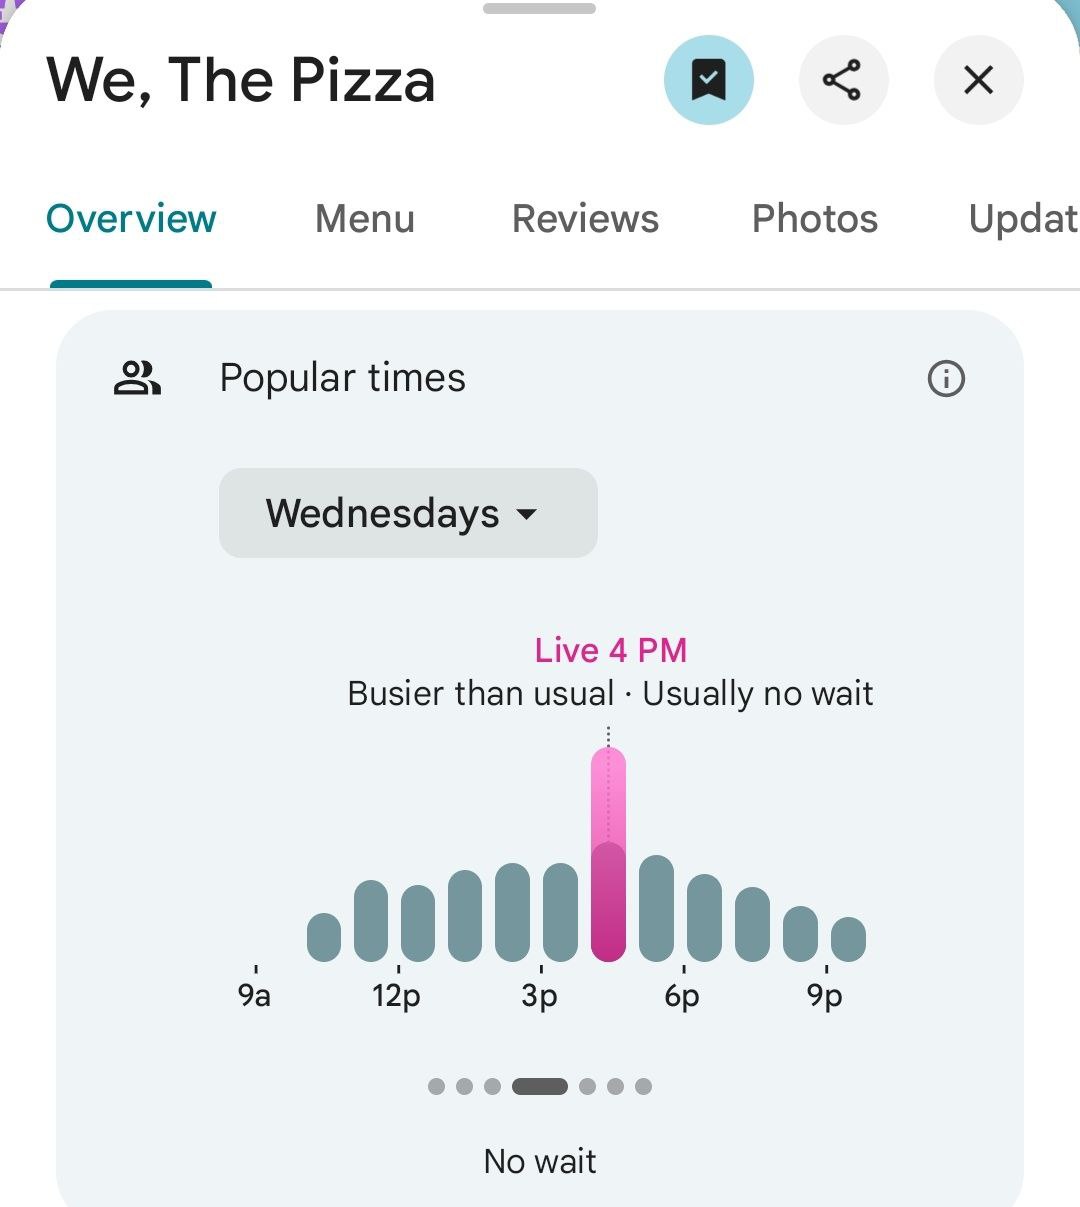1080x1207 pixels.
Task: Tap the share icon
Action: click(842, 80)
